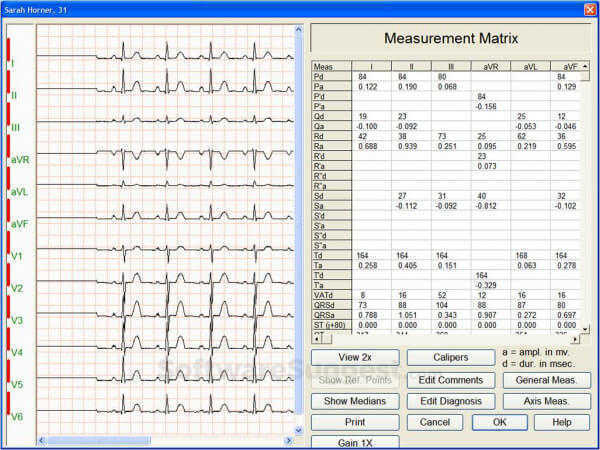Click cell value 104 in QRSd row
Screen dimensions: 600x450
point(442,305)
